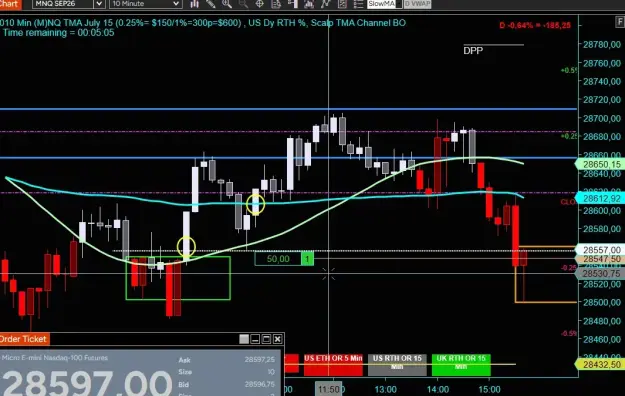Viewport: 625px width, 396px height.
Task: Select the bar chart style icon
Action: point(195,4)
